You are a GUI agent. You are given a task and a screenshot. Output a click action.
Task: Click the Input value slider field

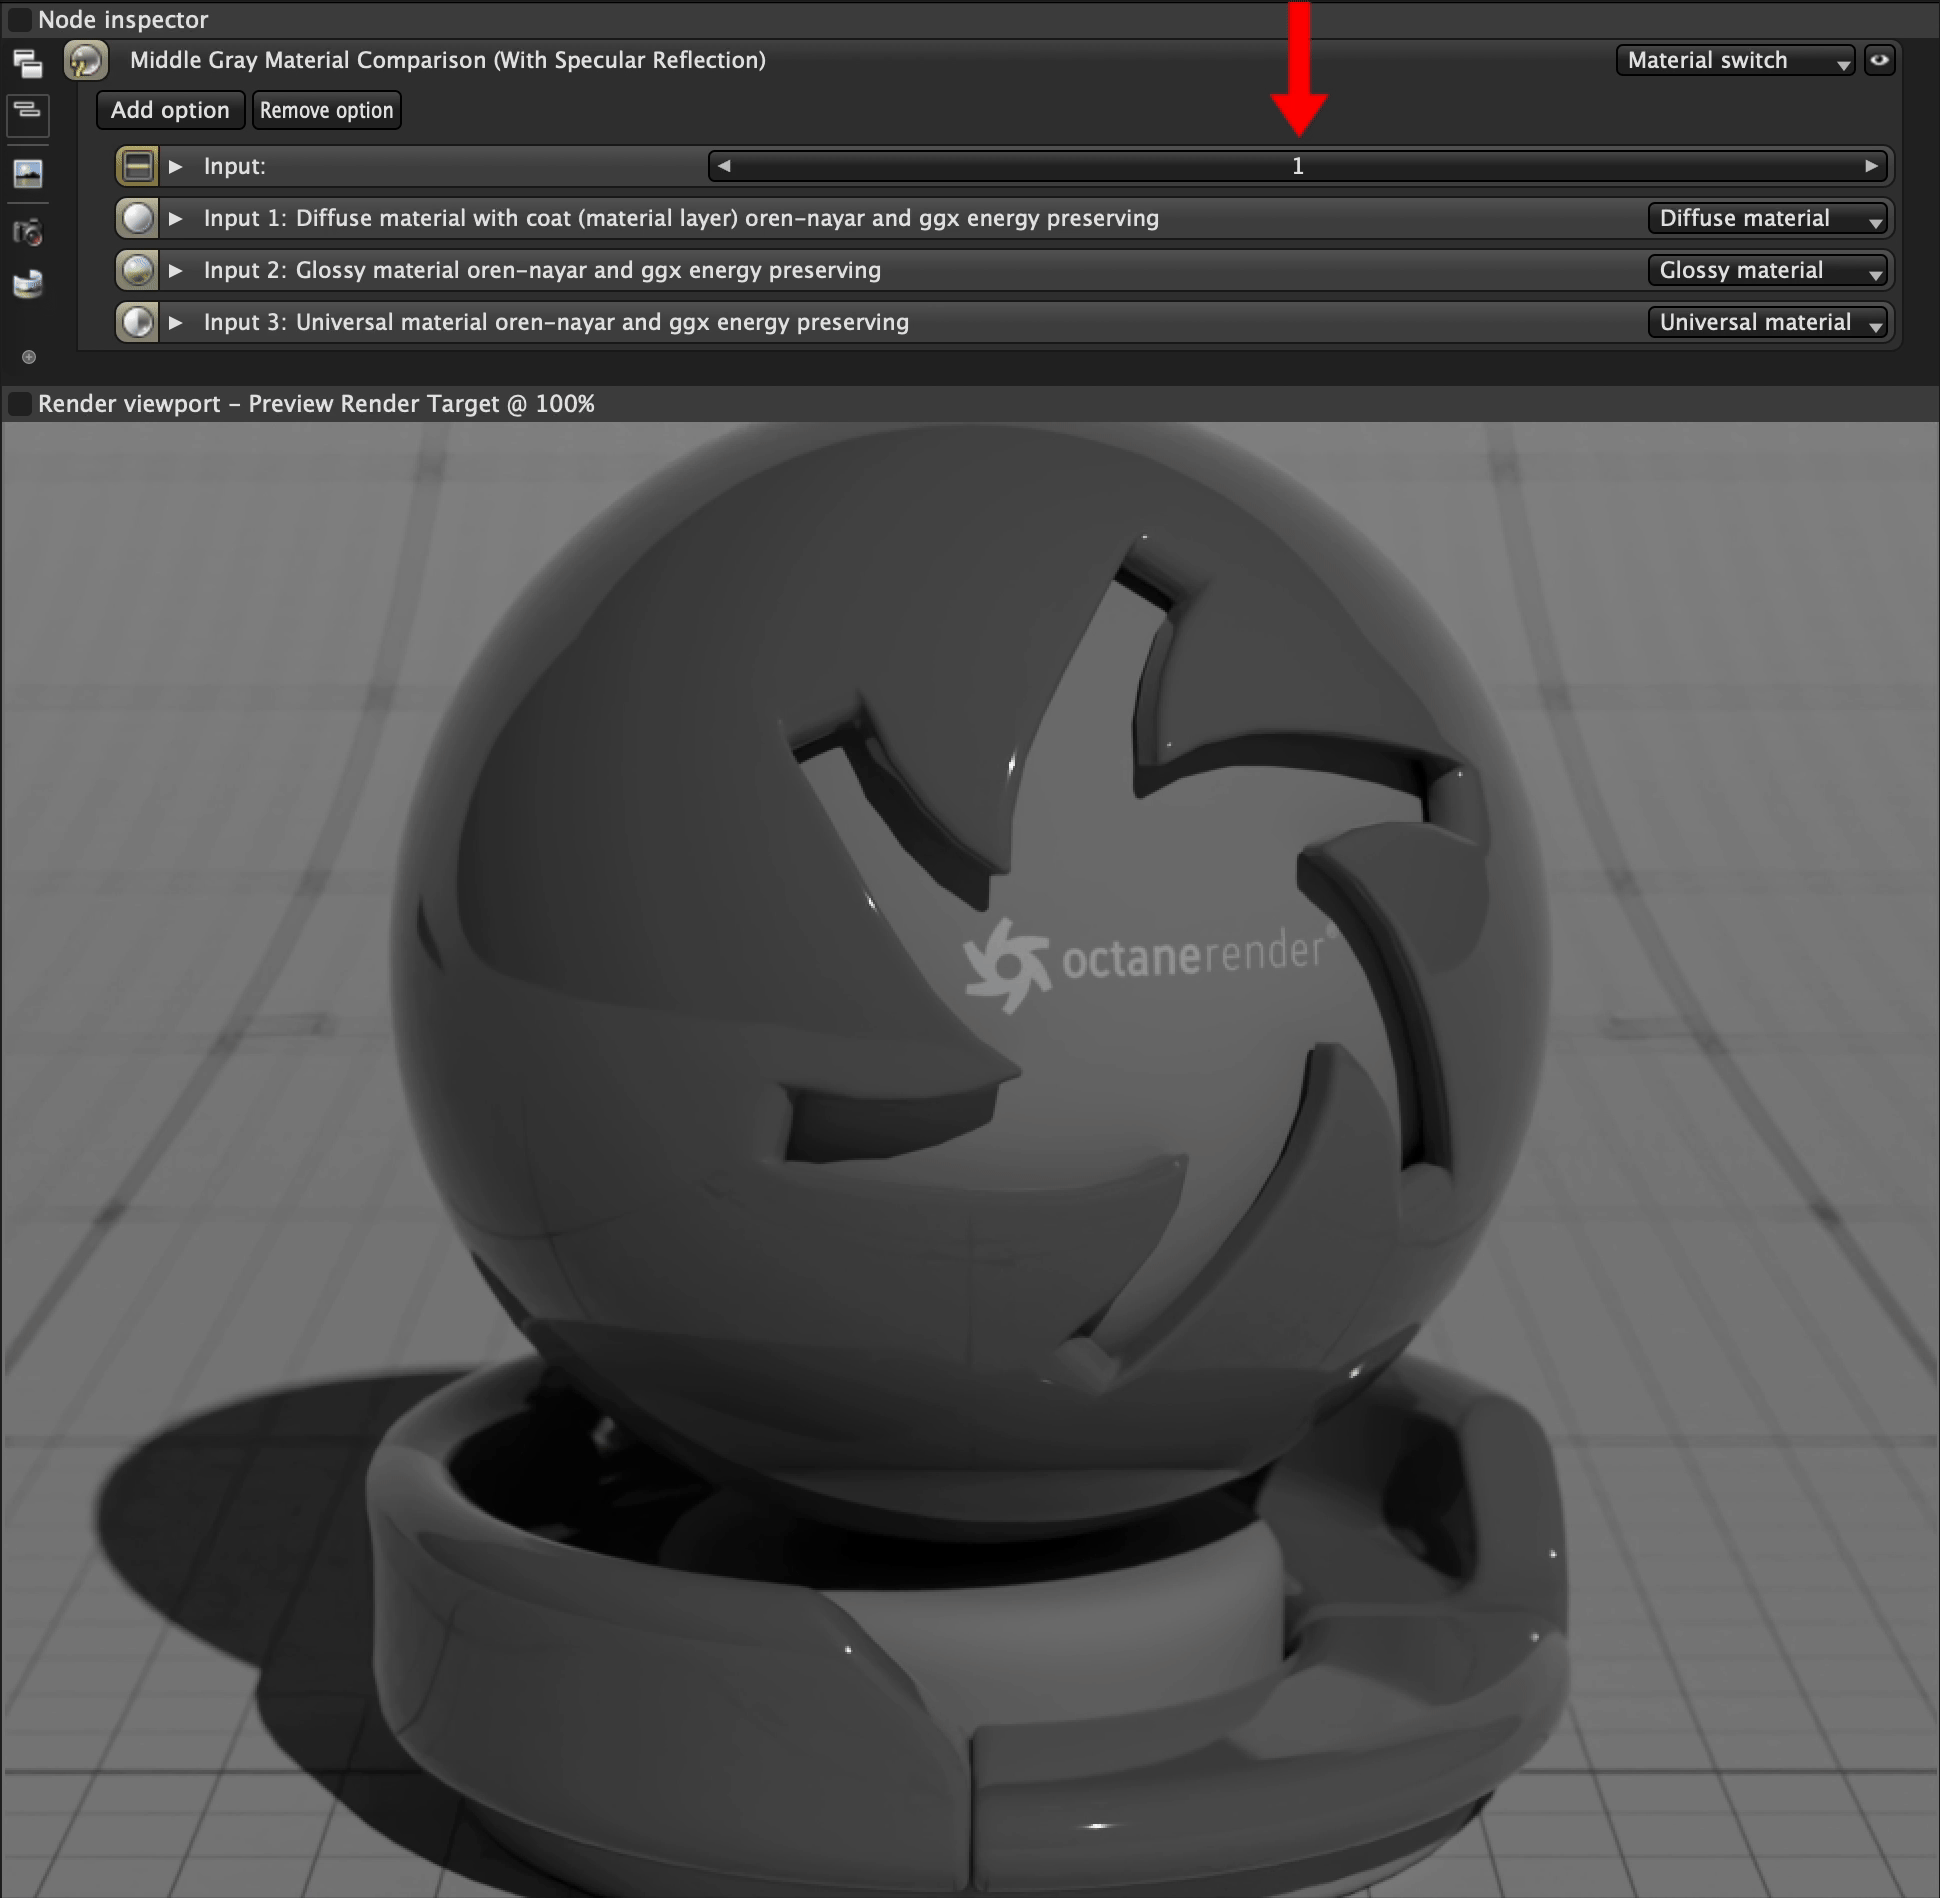click(1297, 166)
